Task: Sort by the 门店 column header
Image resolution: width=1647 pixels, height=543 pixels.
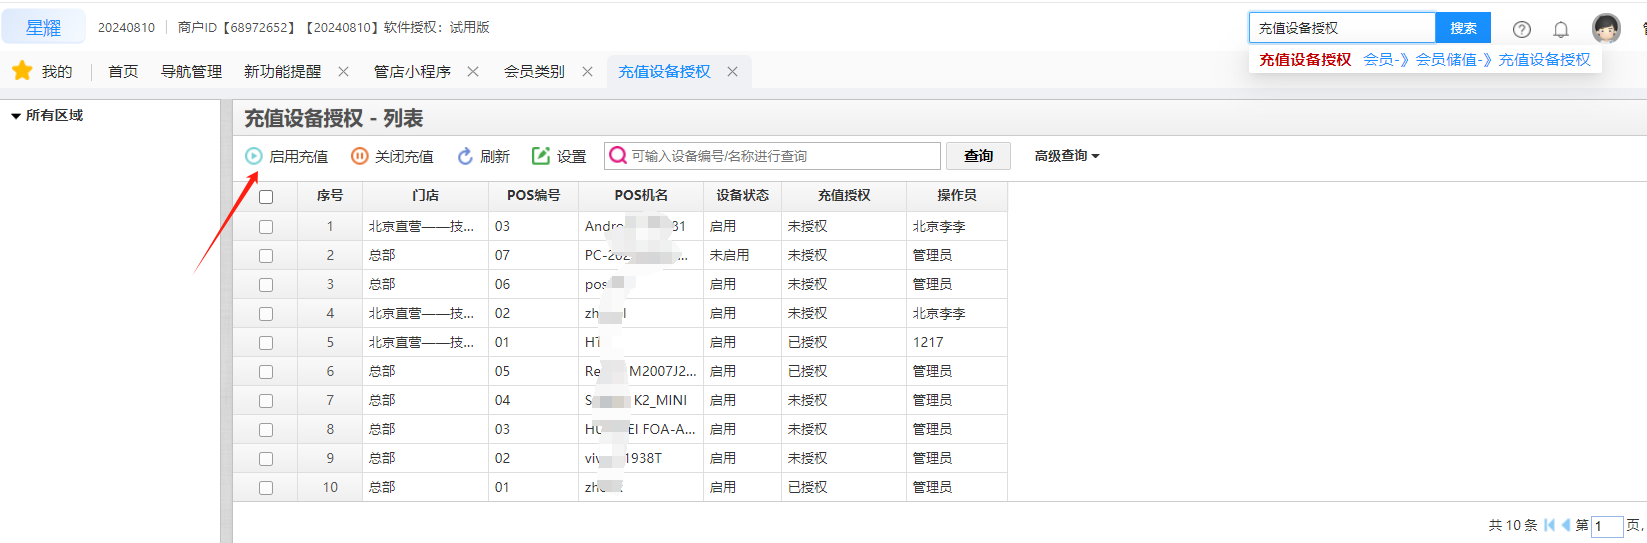Action: pyautogui.click(x=425, y=196)
